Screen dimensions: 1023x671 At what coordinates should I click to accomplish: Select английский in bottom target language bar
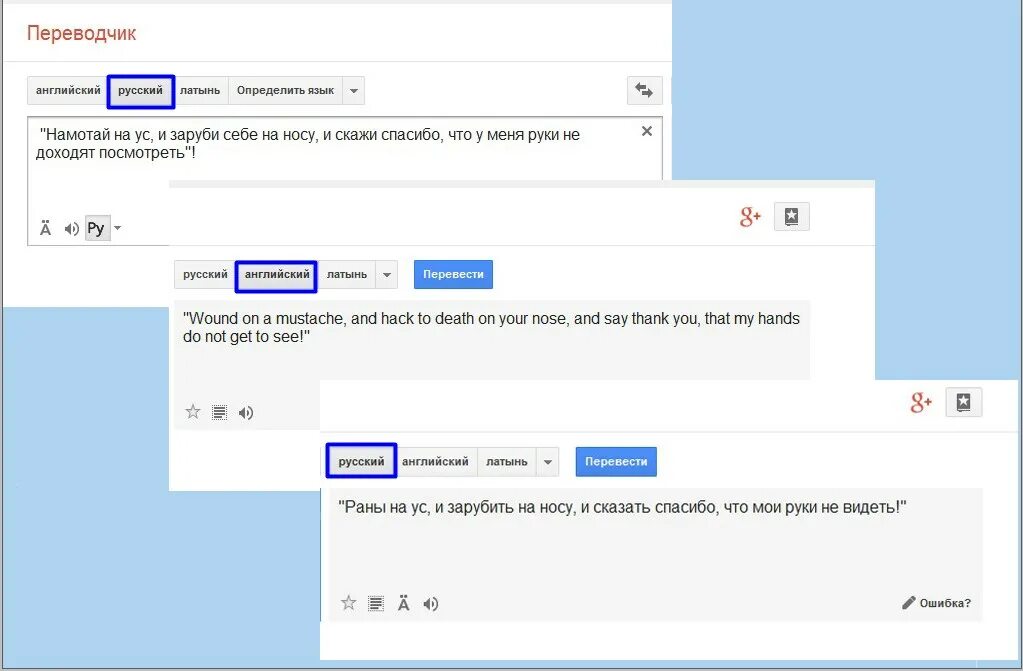pyautogui.click(x=435, y=461)
